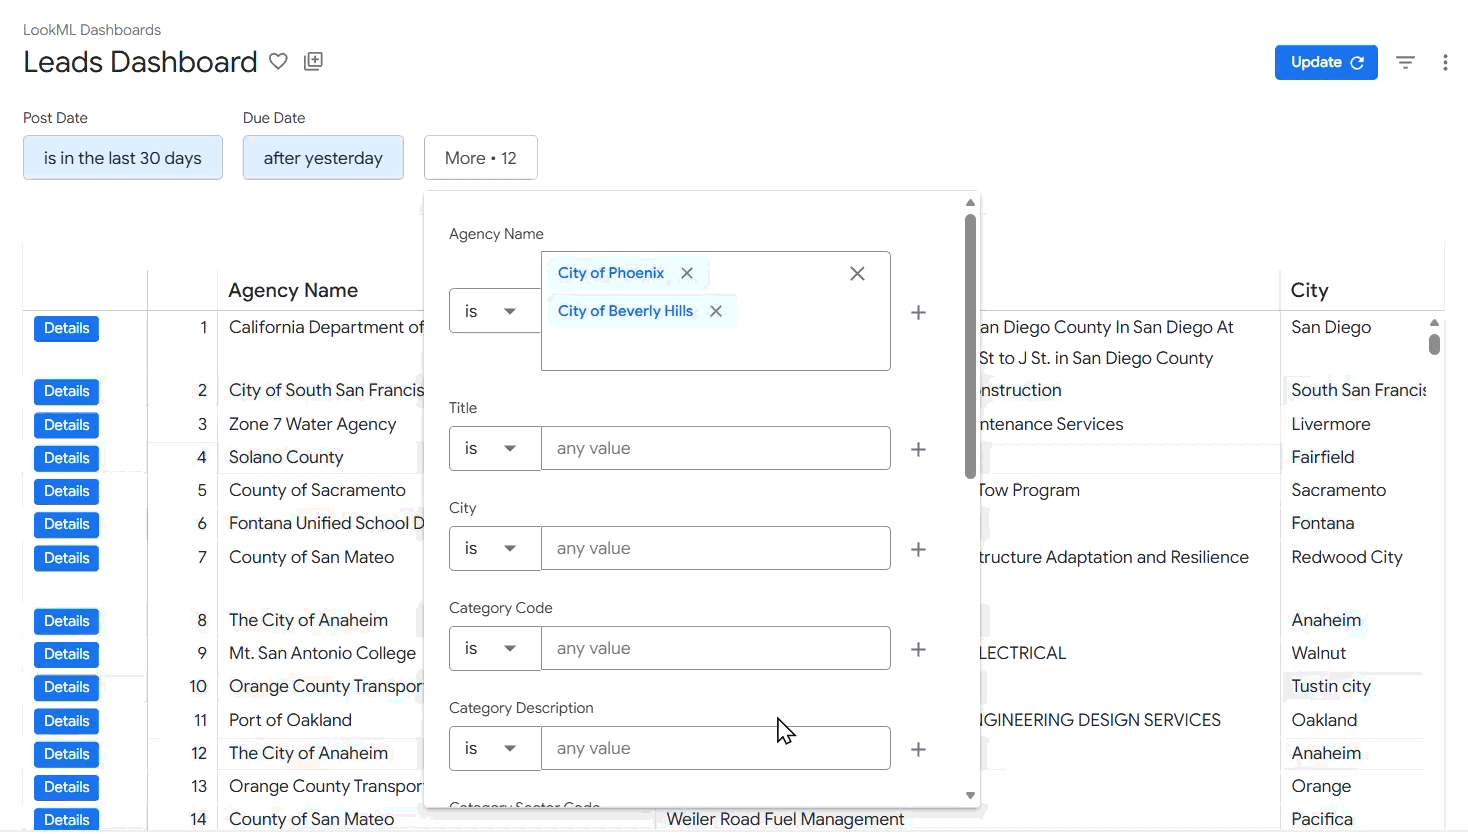Screen dimensions: 1468x834
Task: Sort by the City column header
Action: [x=1310, y=290]
